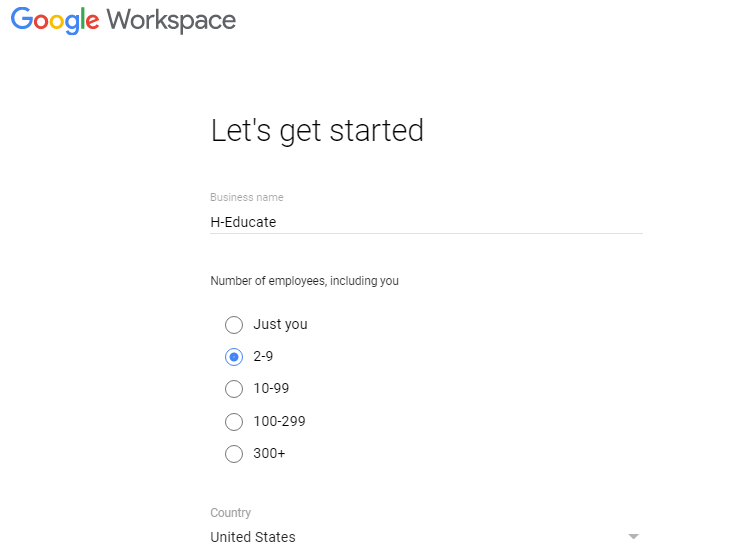
Task: Click the '300+' option label text
Action: 269,454
